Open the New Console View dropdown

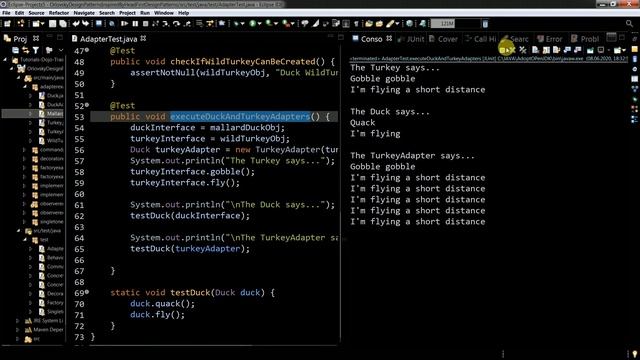[x=624, y=50]
